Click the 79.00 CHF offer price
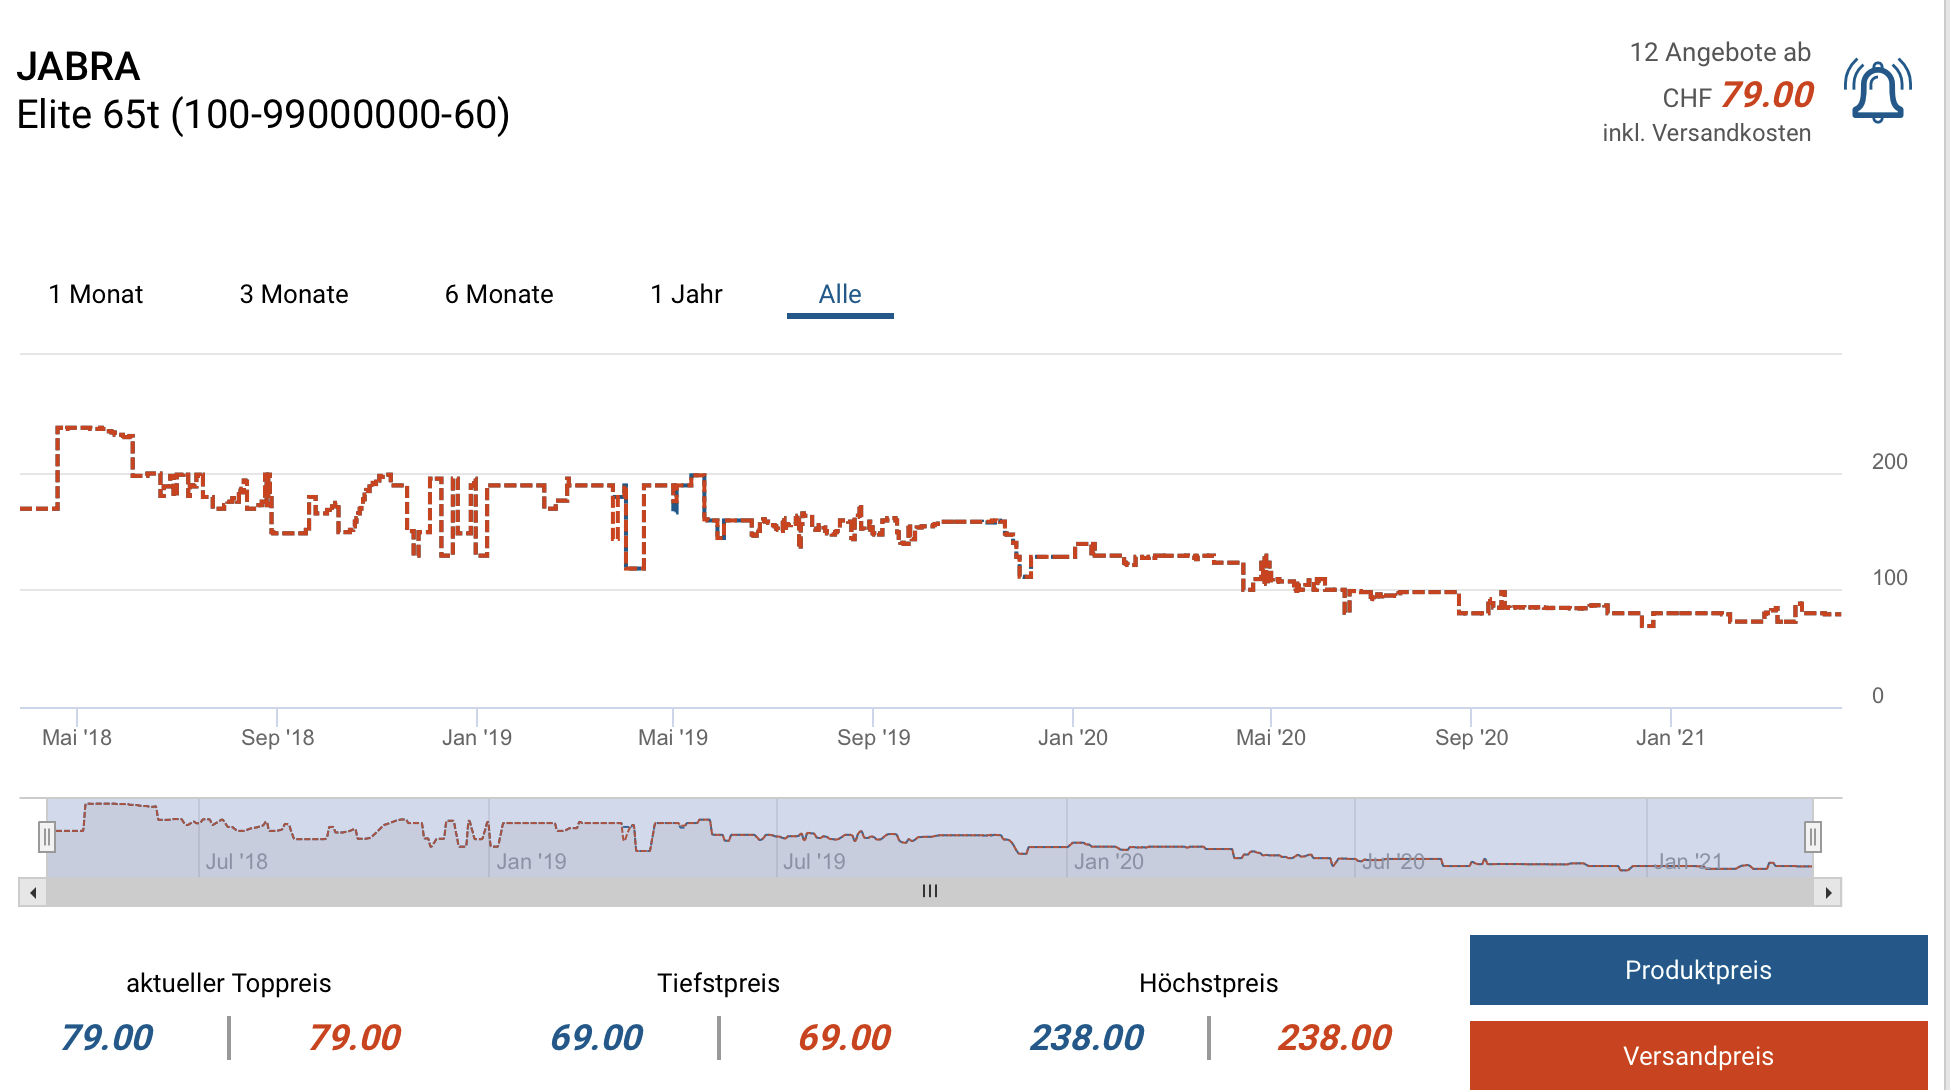This screenshot has height=1090, width=1950. (1767, 95)
